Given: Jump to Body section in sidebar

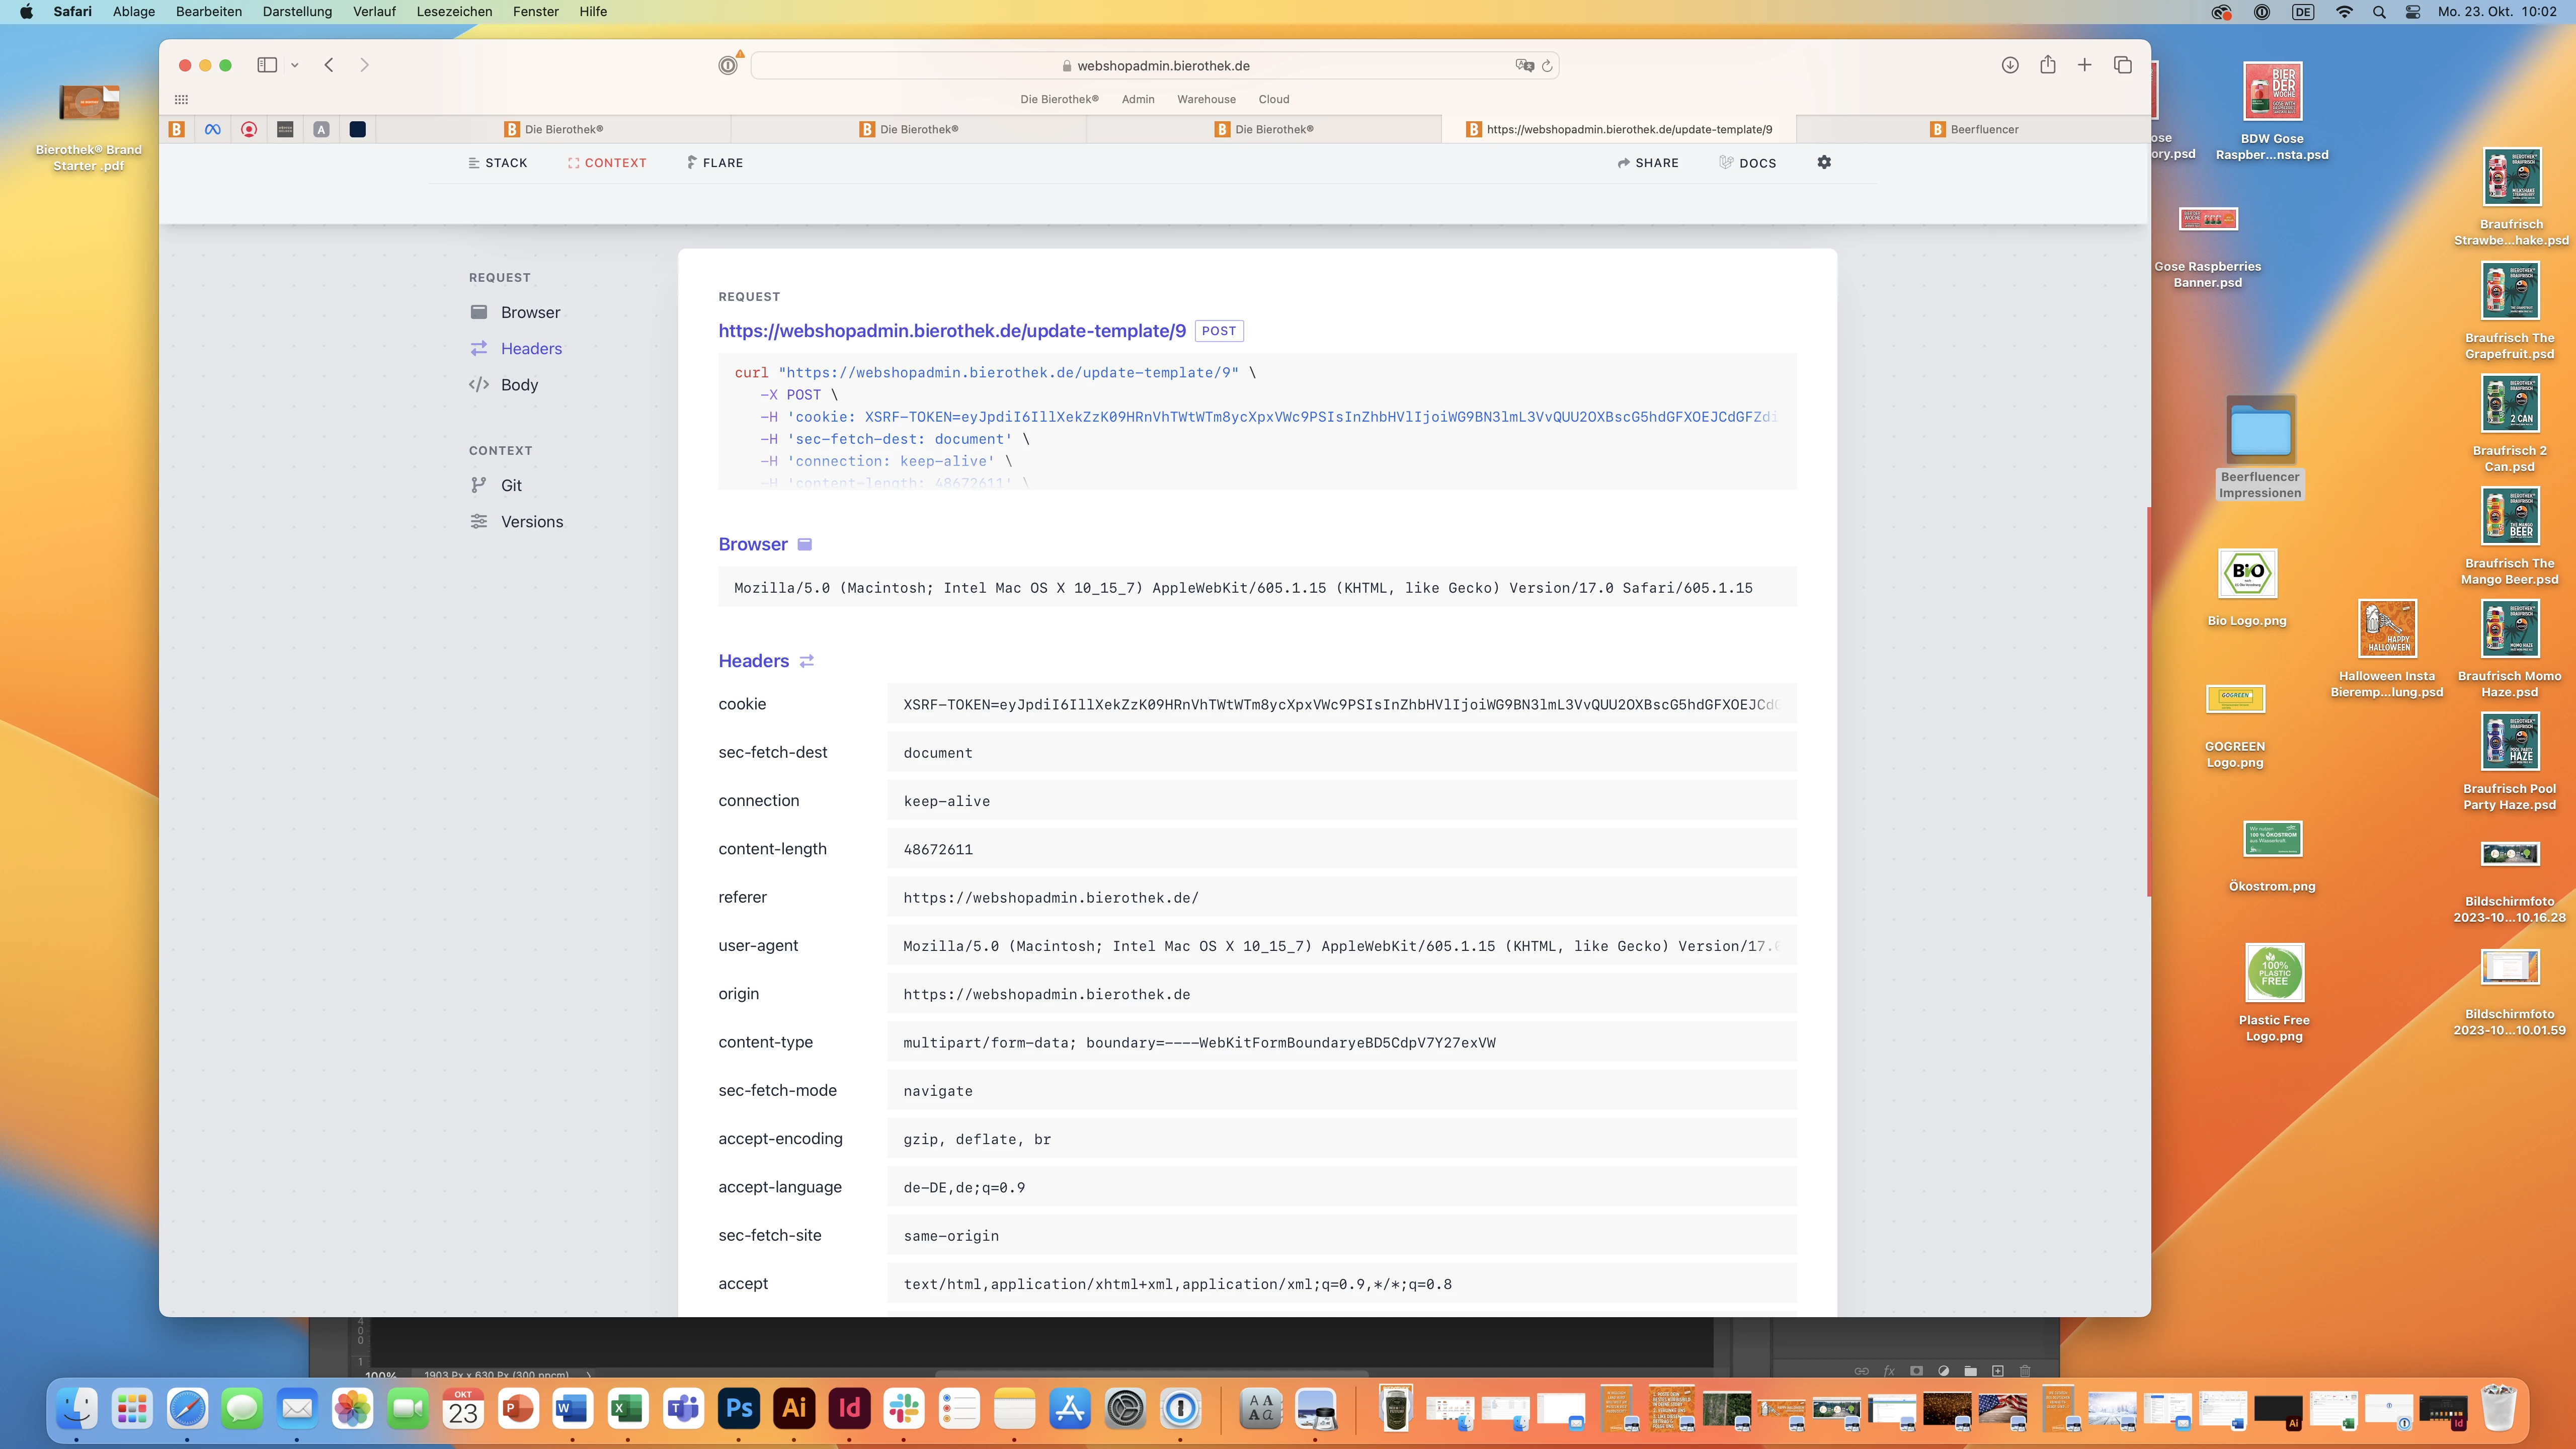Looking at the screenshot, I should pos(504,384).
